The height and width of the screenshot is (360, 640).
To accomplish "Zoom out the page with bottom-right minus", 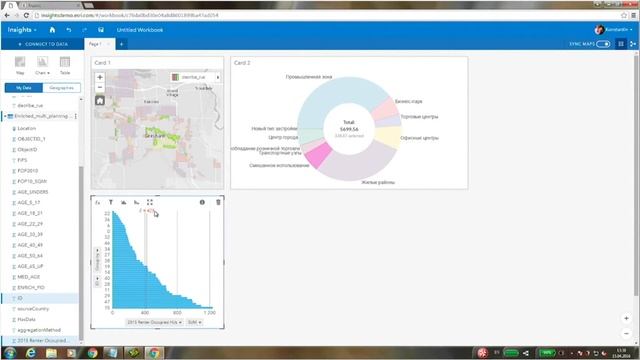I will tap(627, 333).
